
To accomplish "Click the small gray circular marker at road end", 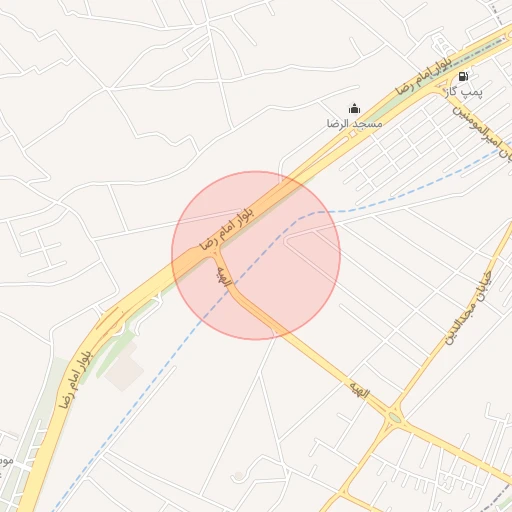I will point(238,476).
